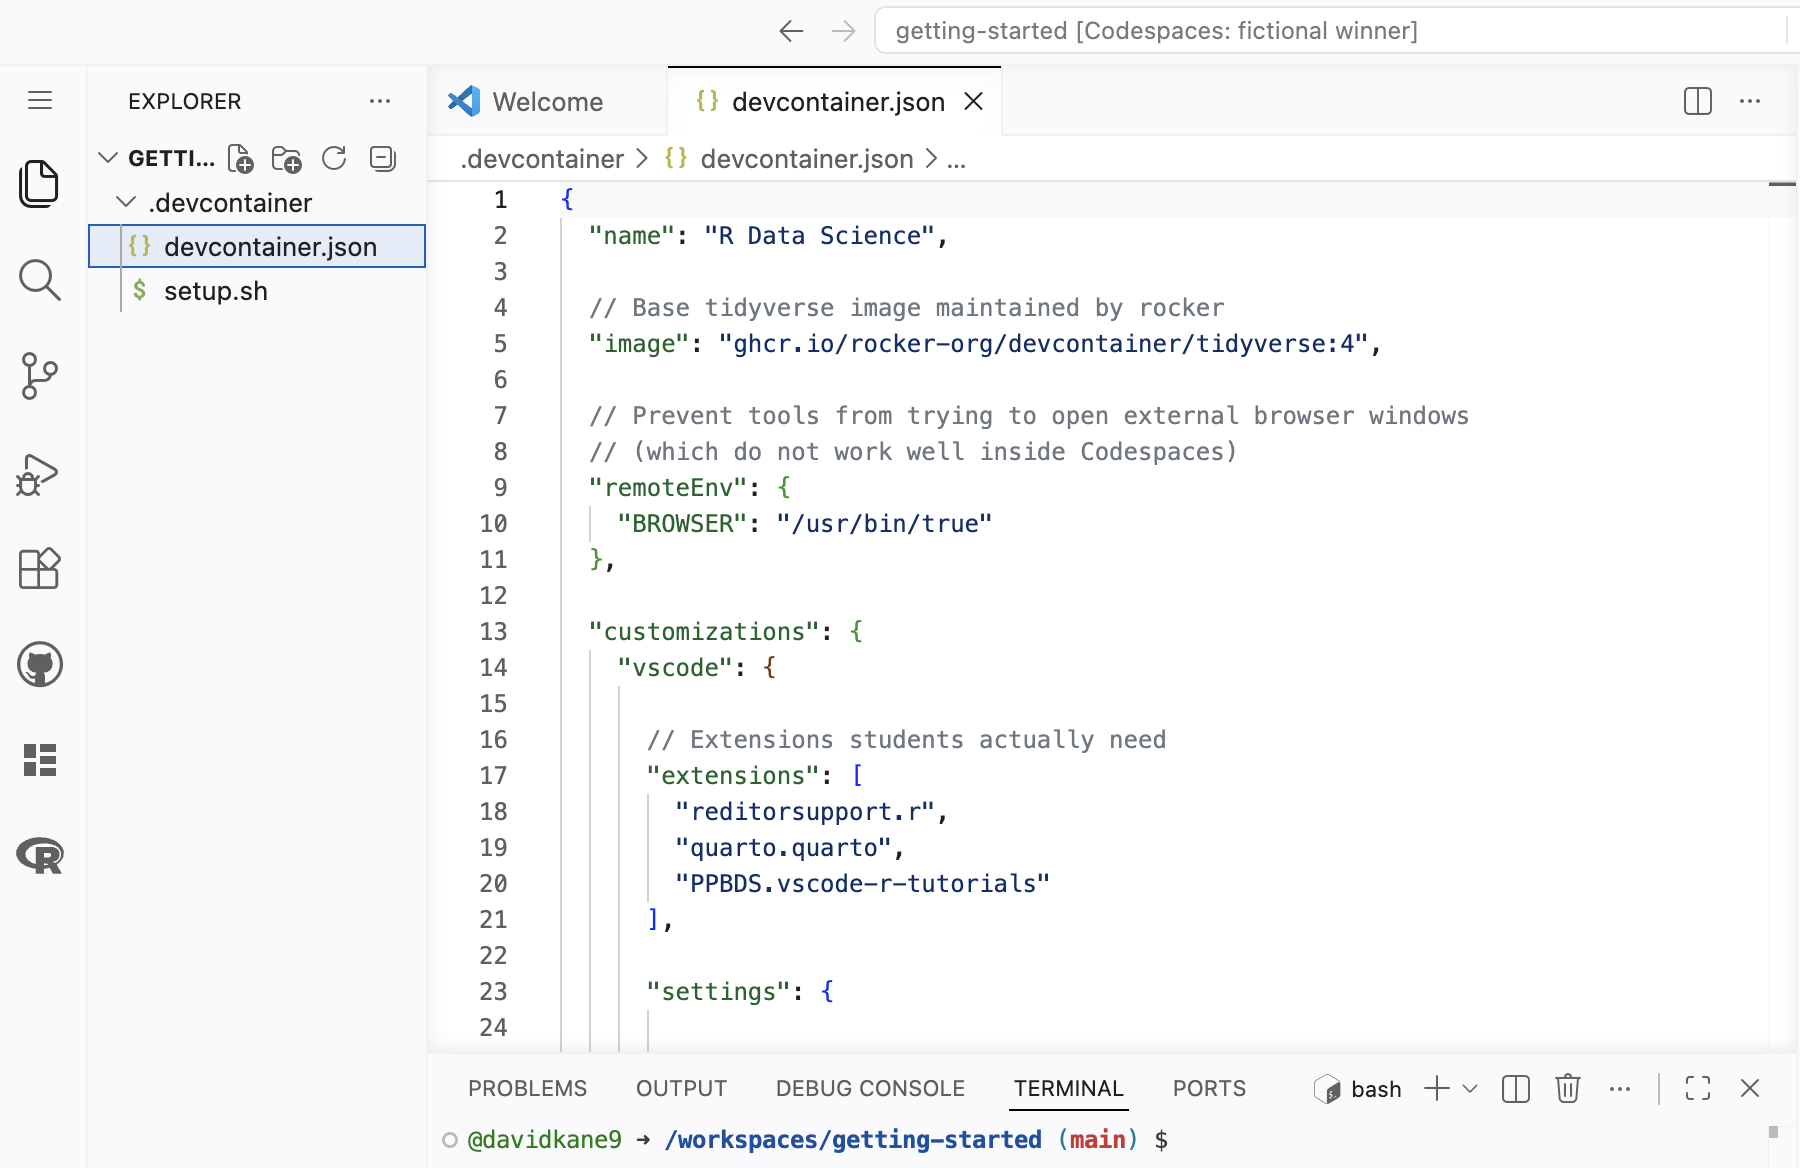The image size is (1800, 1168).
Task: Open setup.sh from the file tree
Action: coord(216,291)
